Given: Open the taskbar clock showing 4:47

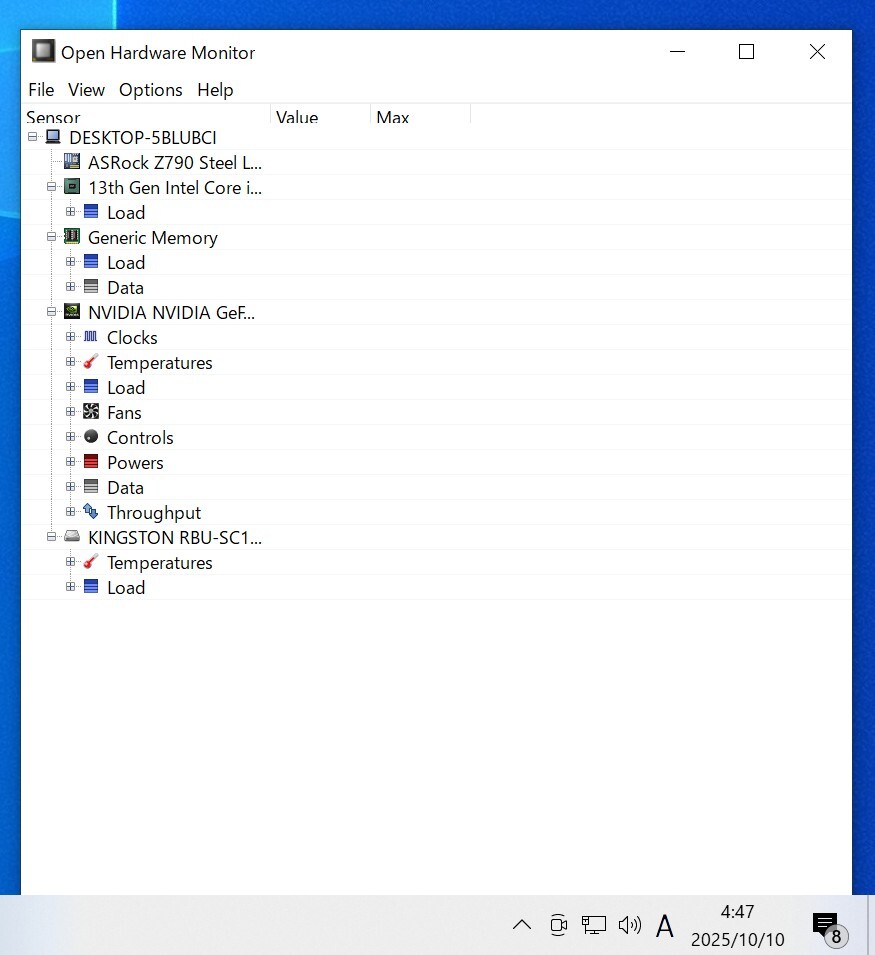Looking at the screenshot, I should 737,925.
